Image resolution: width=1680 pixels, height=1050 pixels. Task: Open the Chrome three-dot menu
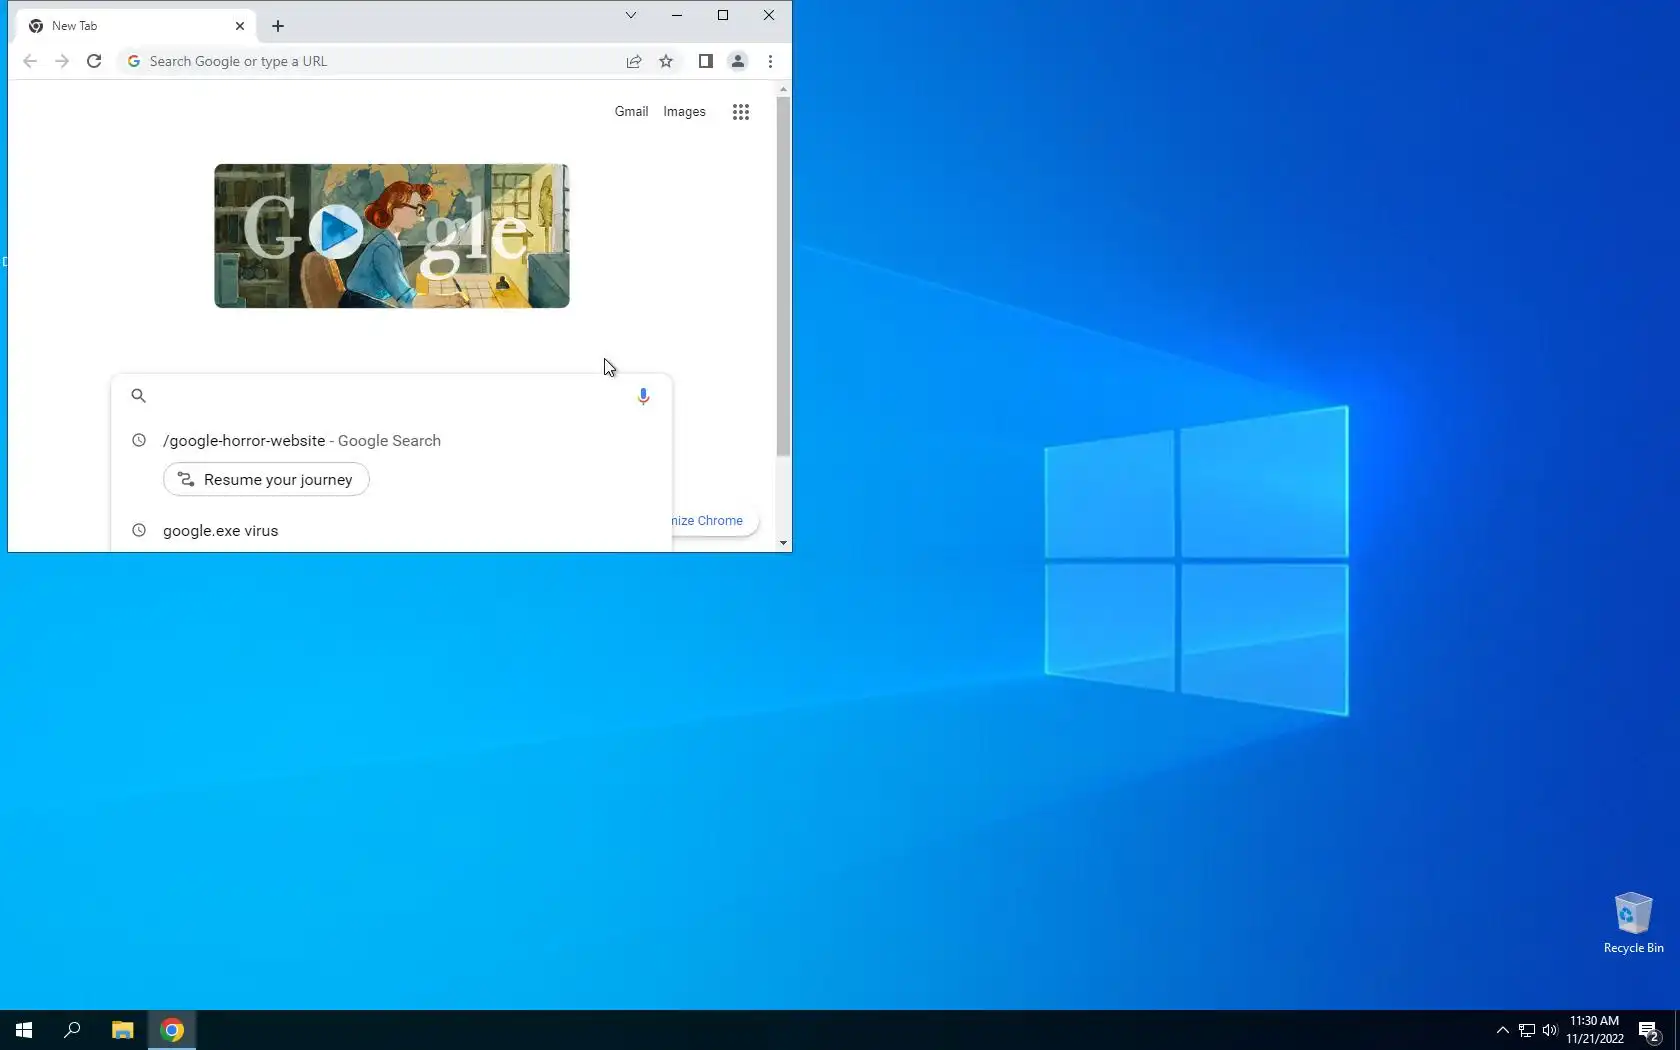pyautogui.click(x=770, y=61)
